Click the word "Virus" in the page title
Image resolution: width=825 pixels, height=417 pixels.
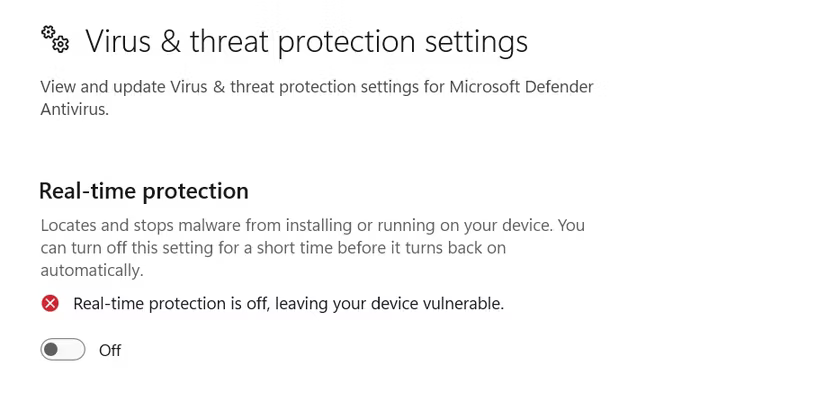pyautogui.click(x=118, y=42)
